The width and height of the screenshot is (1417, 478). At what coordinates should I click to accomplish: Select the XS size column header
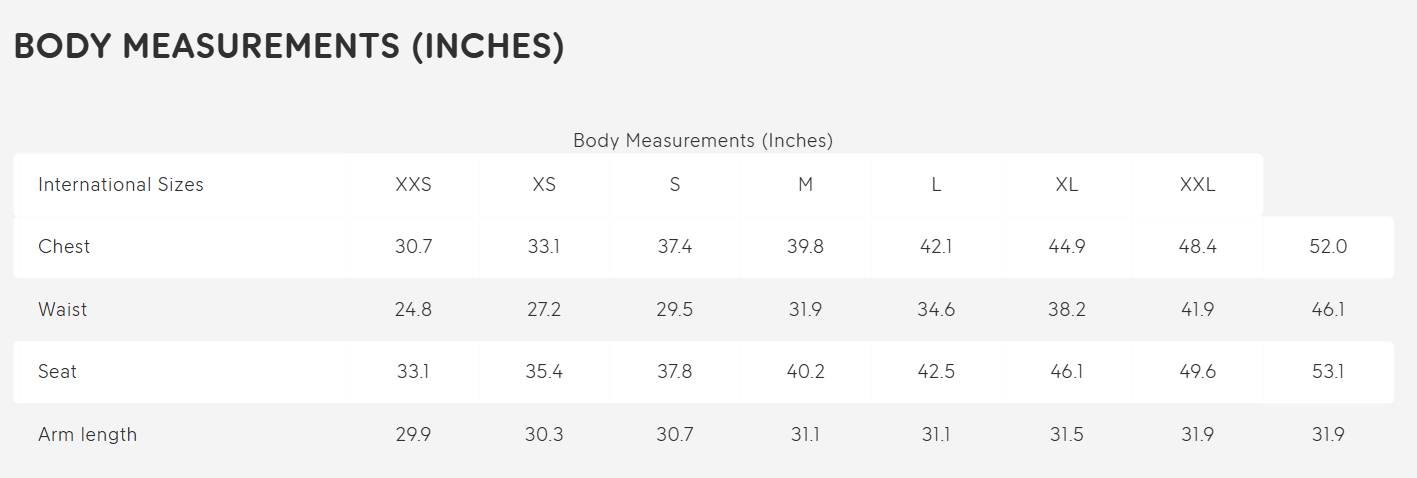[544, 185]
